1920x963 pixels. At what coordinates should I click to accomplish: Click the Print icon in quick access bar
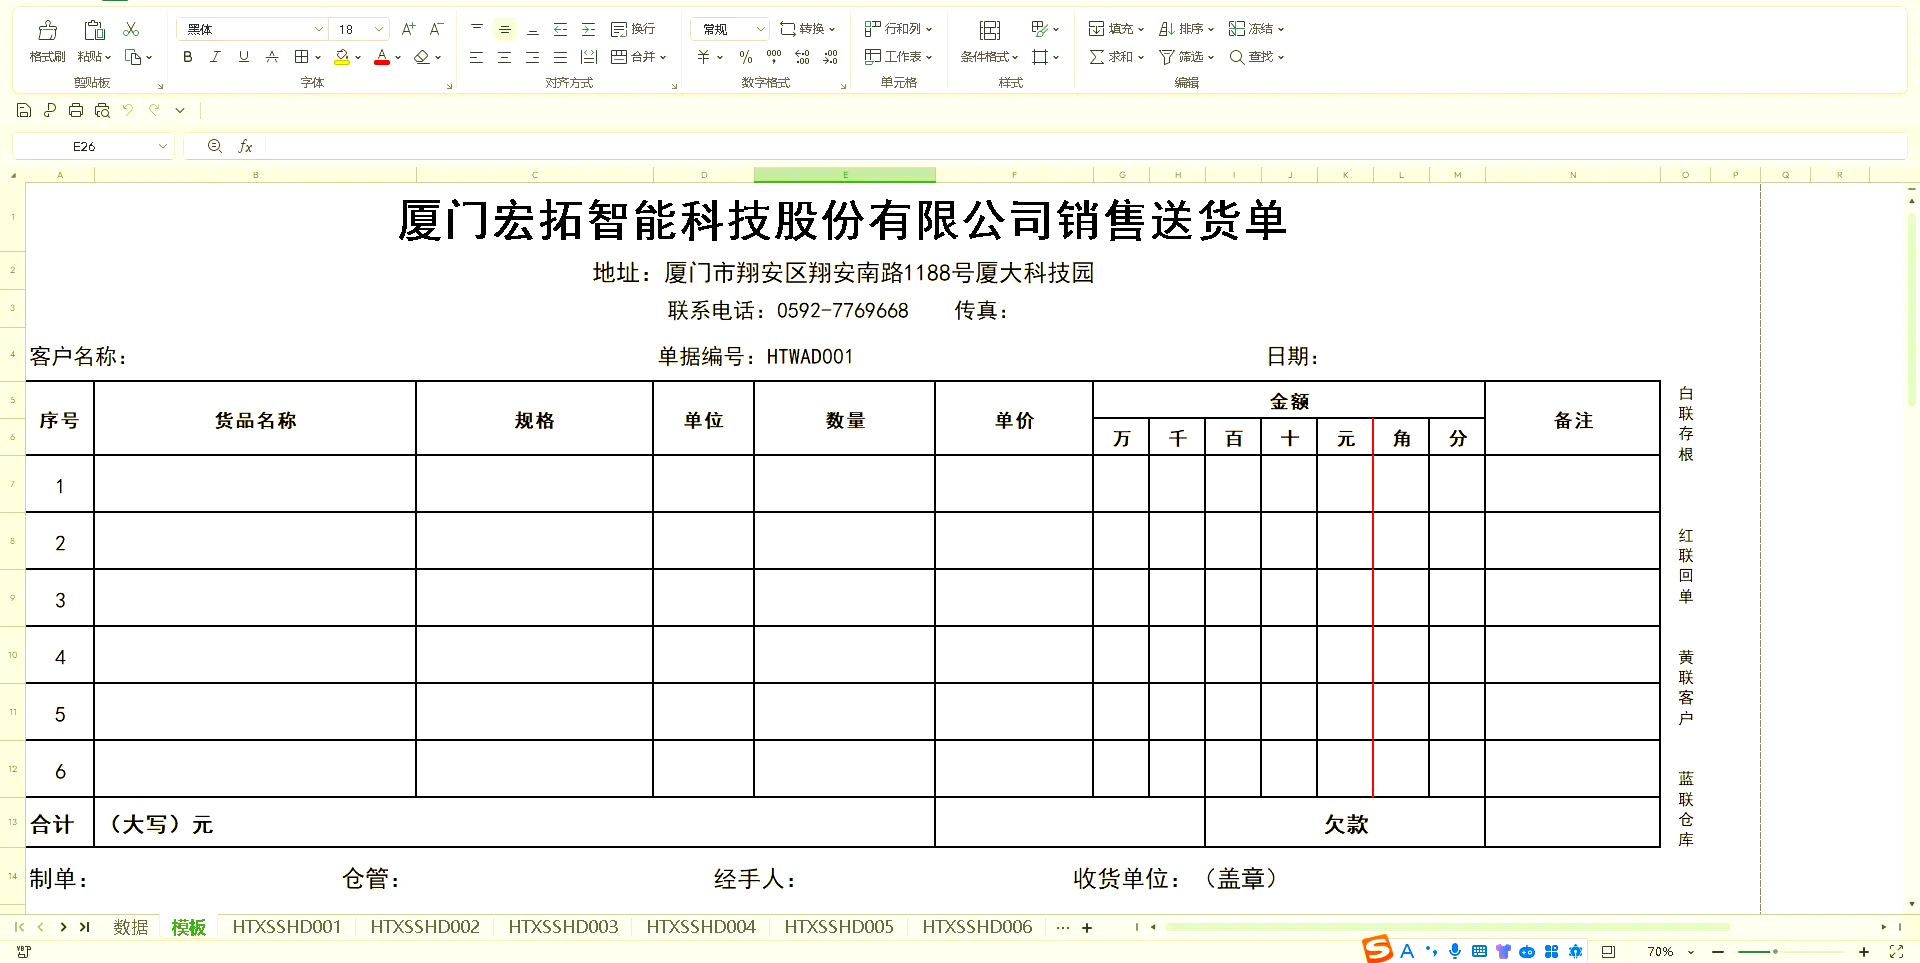click(x=76, y=110)
